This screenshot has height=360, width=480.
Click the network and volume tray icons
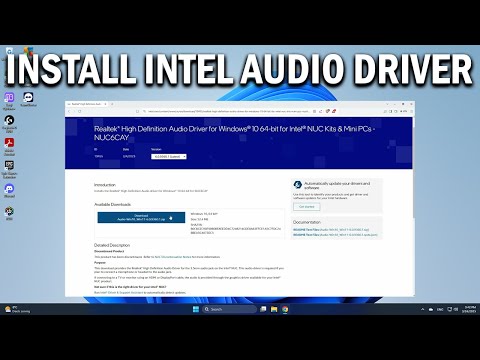pyautogui.click(x=453, y=309)
